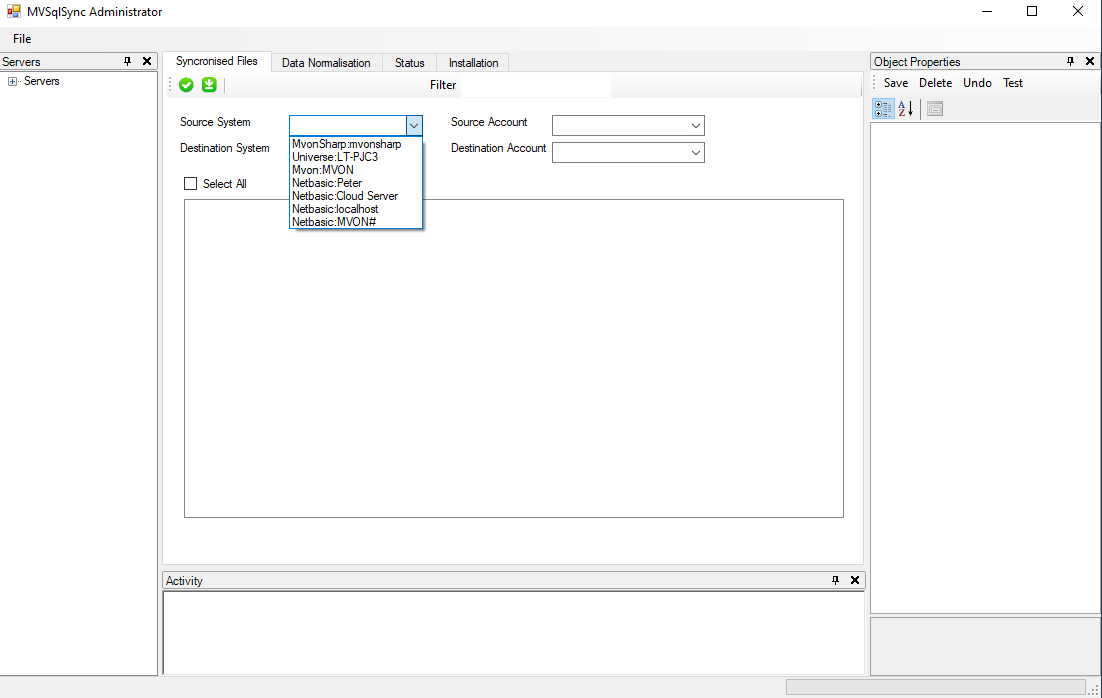Select the Servers tree item label
This screenshot has width=1102, height=698.
click(41, 82)
